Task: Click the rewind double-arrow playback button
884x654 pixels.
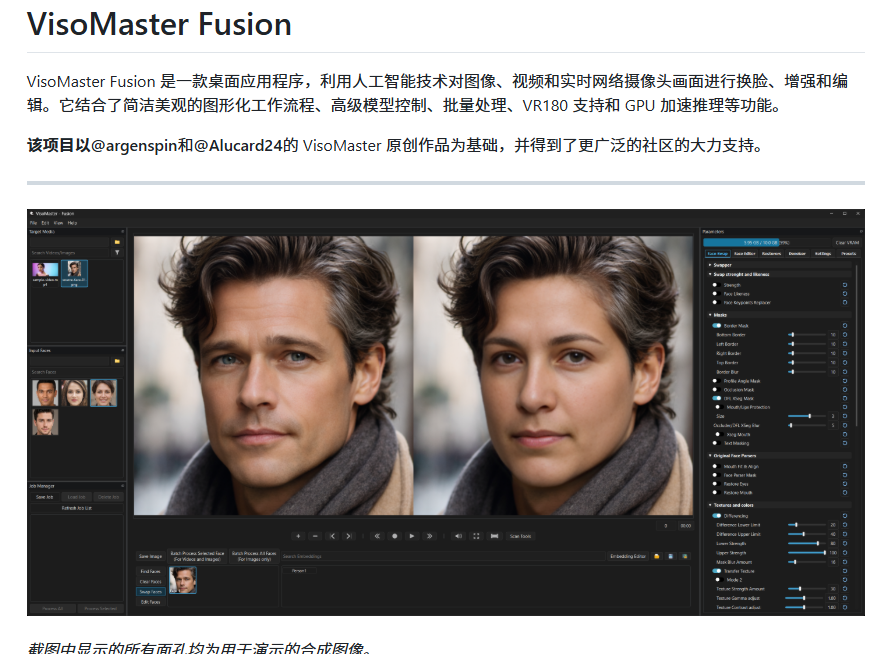Action: click(377, 536)
